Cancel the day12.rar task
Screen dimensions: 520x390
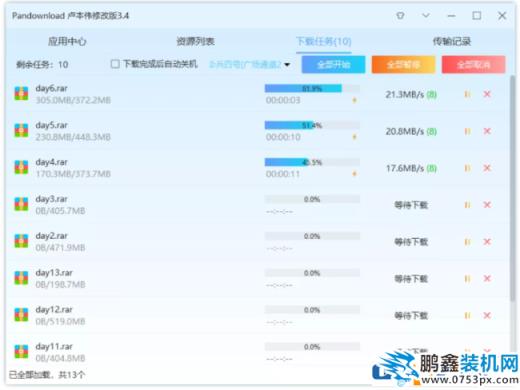pos(487,315)
